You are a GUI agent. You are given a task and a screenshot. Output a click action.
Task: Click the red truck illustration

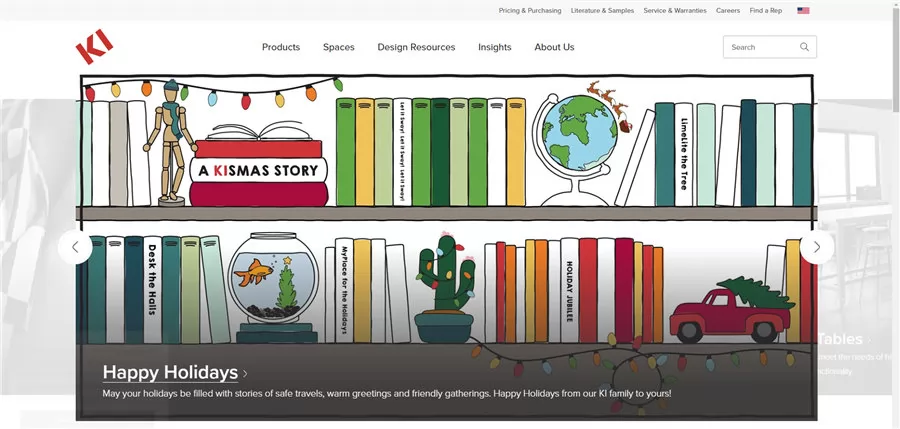(x=732, y=310)
